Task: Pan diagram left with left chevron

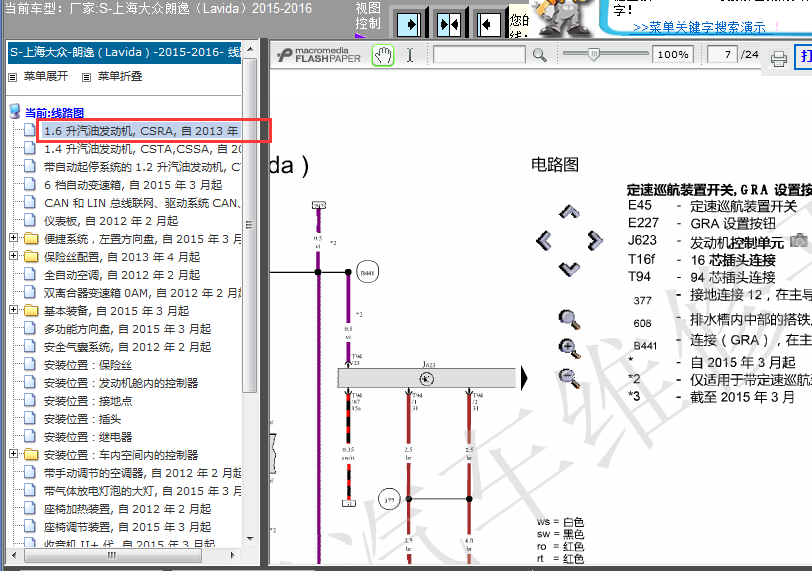Action: coord(543,241)
